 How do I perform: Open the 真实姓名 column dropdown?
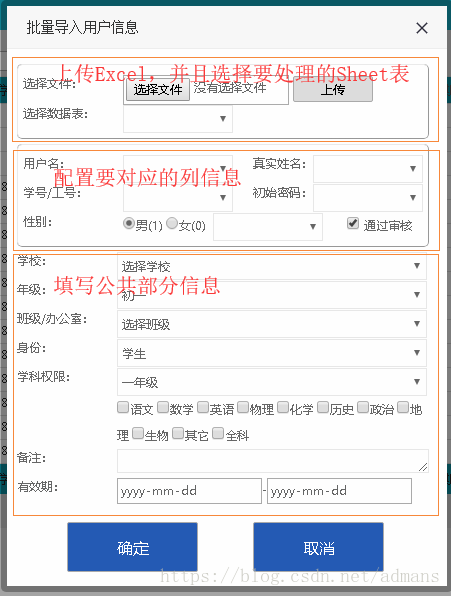(x=368, y=168)
